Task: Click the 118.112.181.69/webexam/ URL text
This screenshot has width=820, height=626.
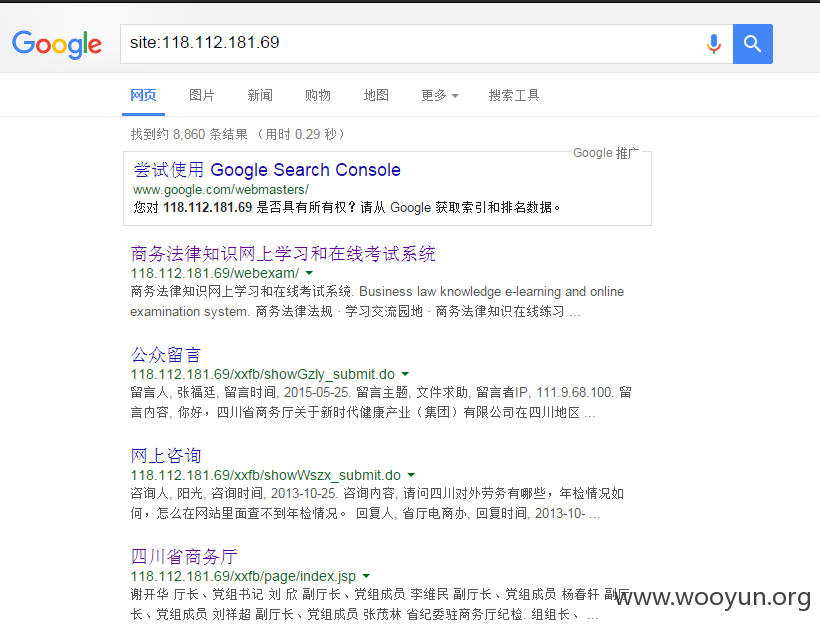Action: click(214, 273)
